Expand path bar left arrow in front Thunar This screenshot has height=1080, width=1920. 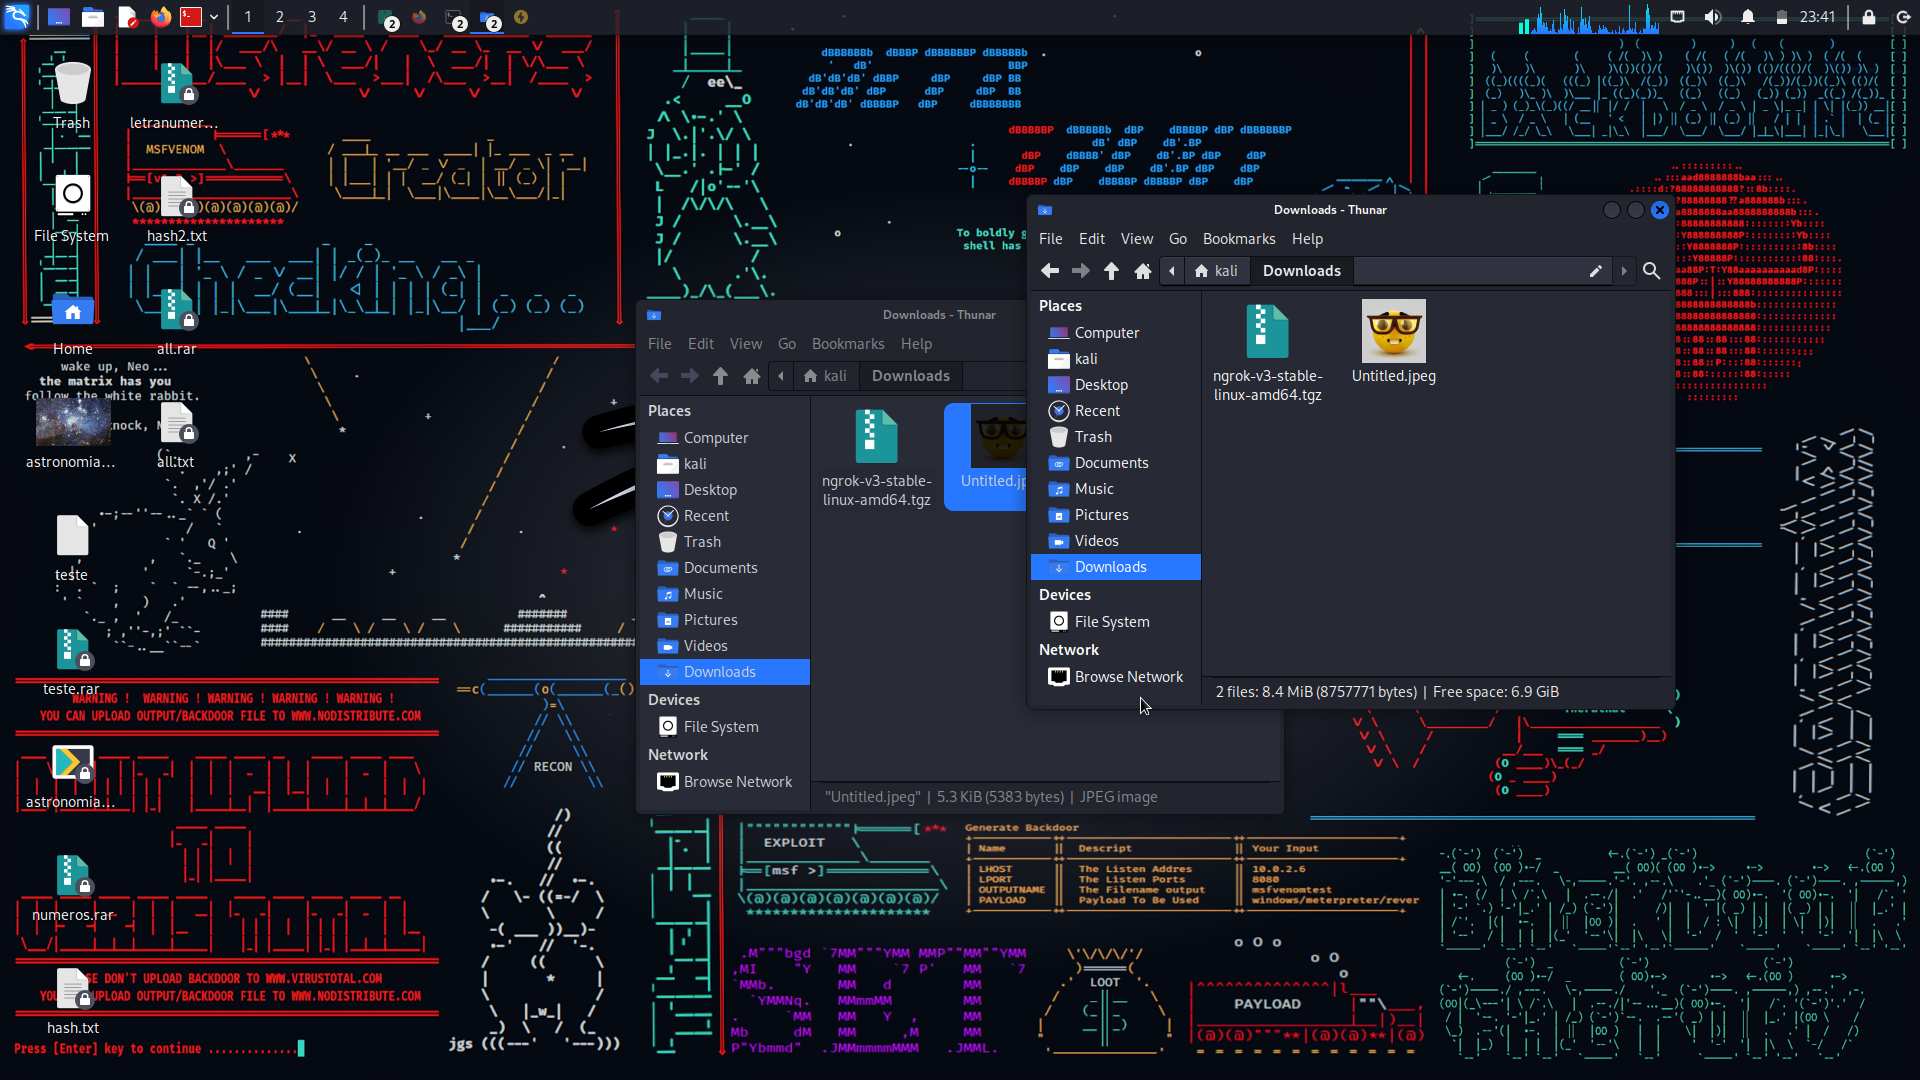pos(1172,271)
